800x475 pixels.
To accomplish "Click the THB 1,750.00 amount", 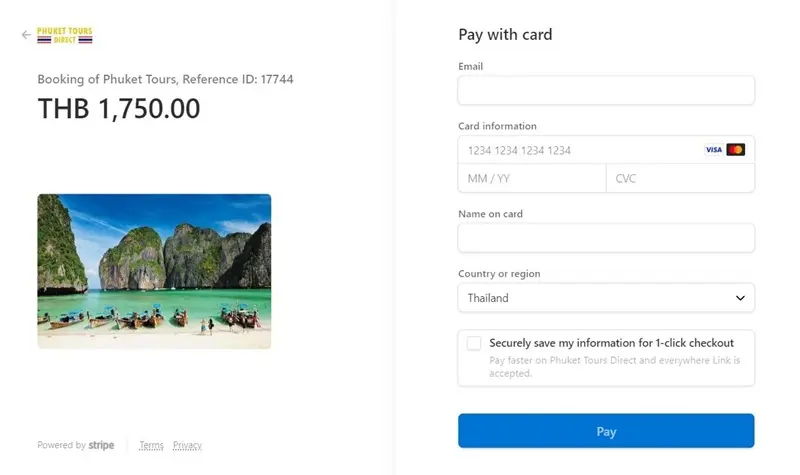I will point(119,109).
